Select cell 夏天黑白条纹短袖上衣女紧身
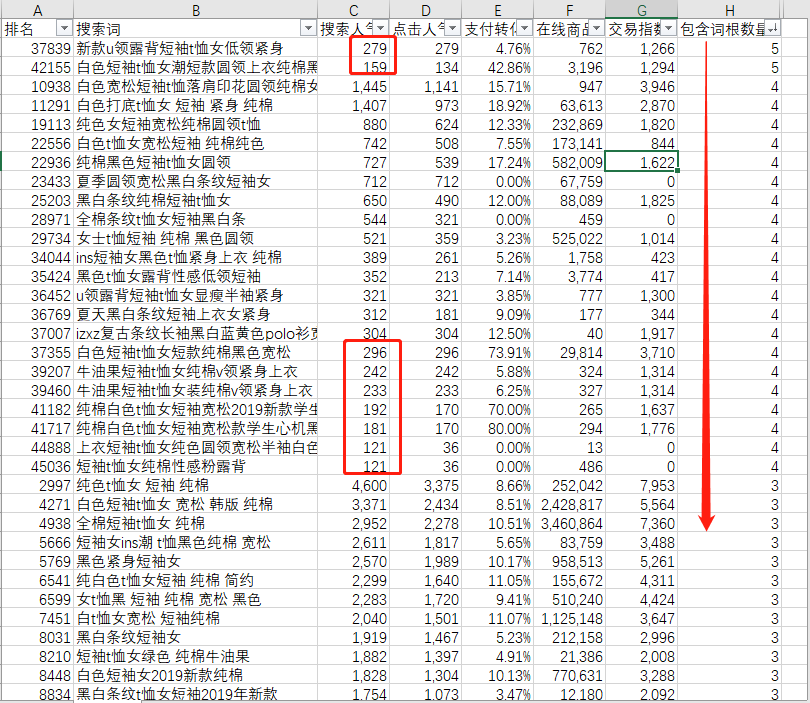This screenshot has height=703, width=810. [x=195, y=315]
